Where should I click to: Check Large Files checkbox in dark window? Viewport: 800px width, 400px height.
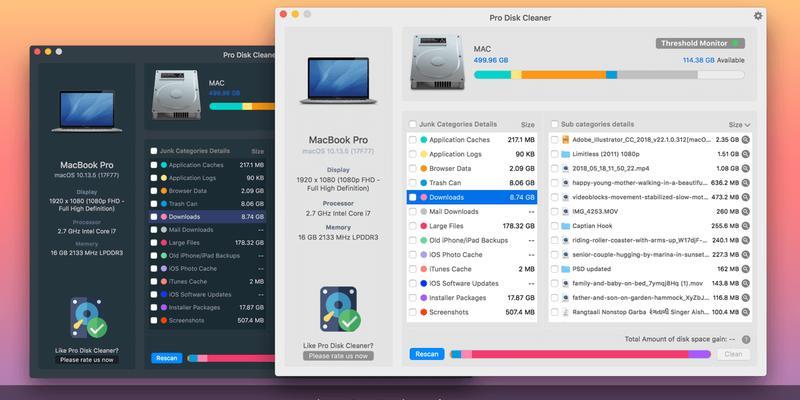pos(154,243)
